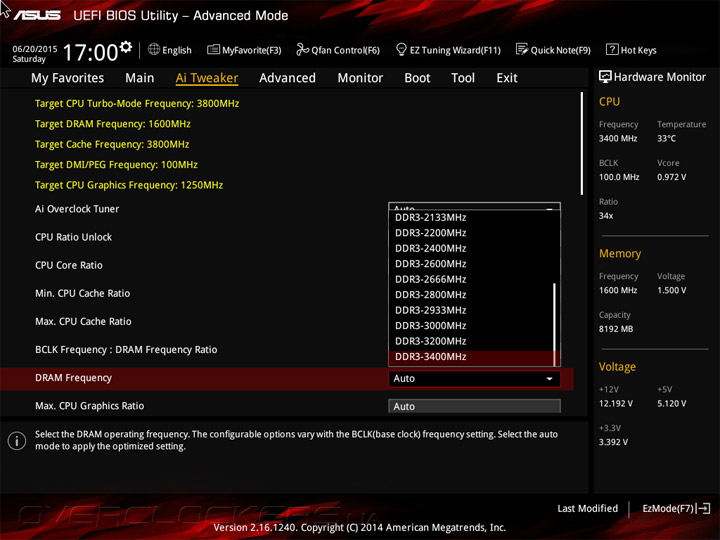Image resolution: width=720 pixels, height=540 pixels.
Task: Open MyFavorite(F3) icon
Action: (x=213, y=49)
